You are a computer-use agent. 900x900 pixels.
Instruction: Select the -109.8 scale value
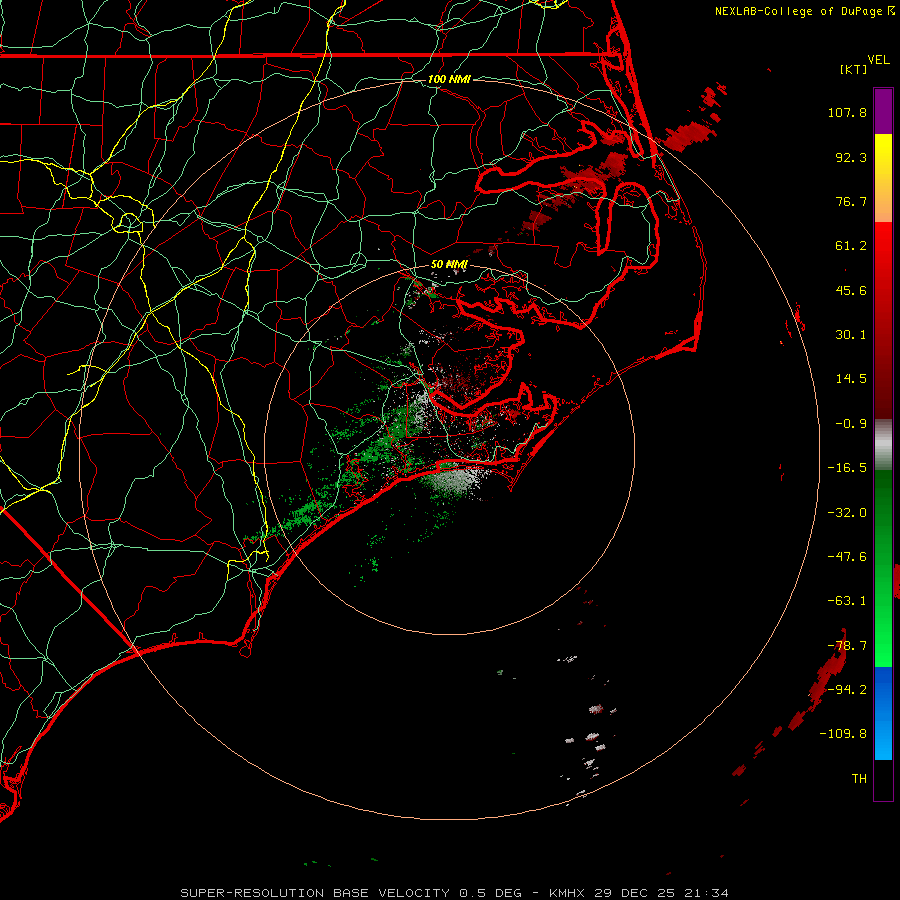(843, 734)
